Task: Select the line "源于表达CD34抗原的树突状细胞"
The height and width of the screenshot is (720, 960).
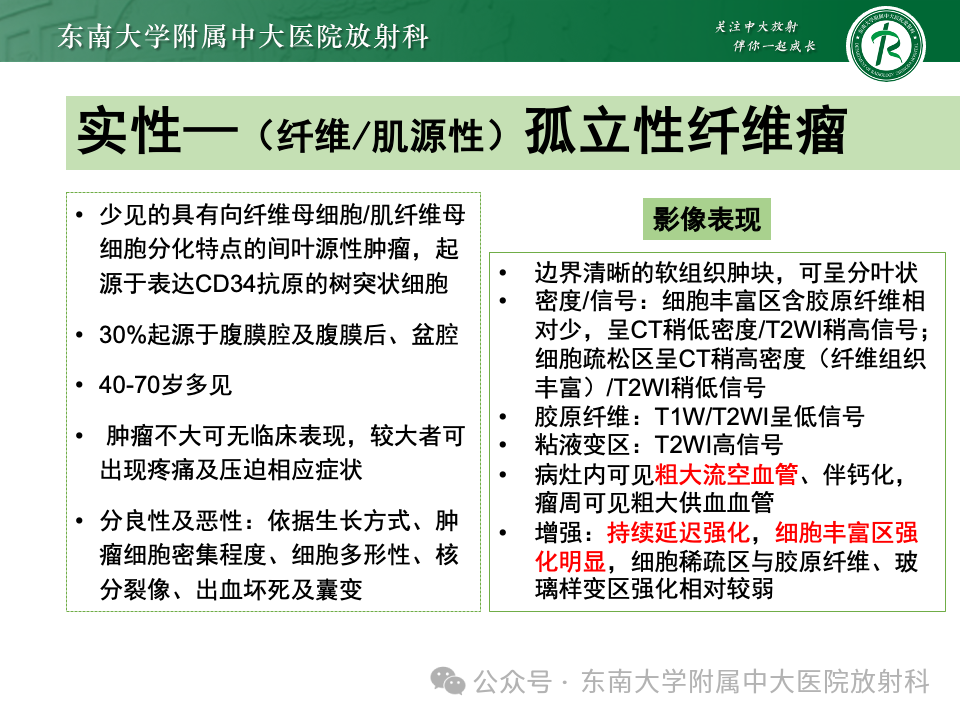Action: pos(274,283)
